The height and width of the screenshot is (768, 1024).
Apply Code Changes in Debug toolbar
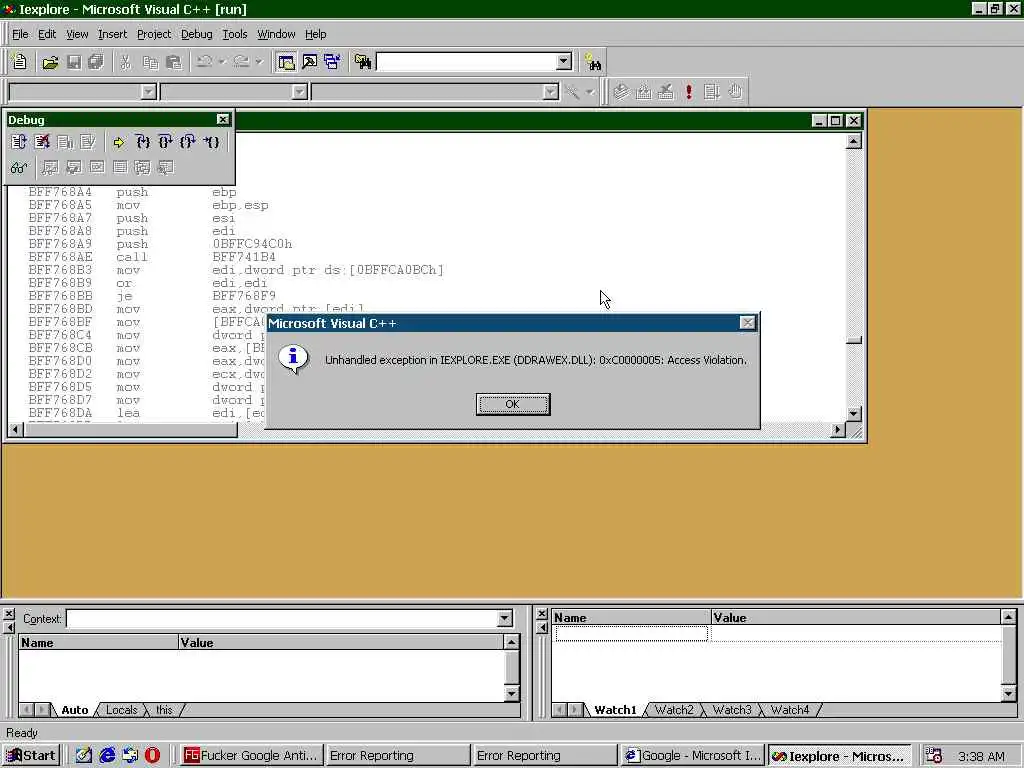(88, 142)
